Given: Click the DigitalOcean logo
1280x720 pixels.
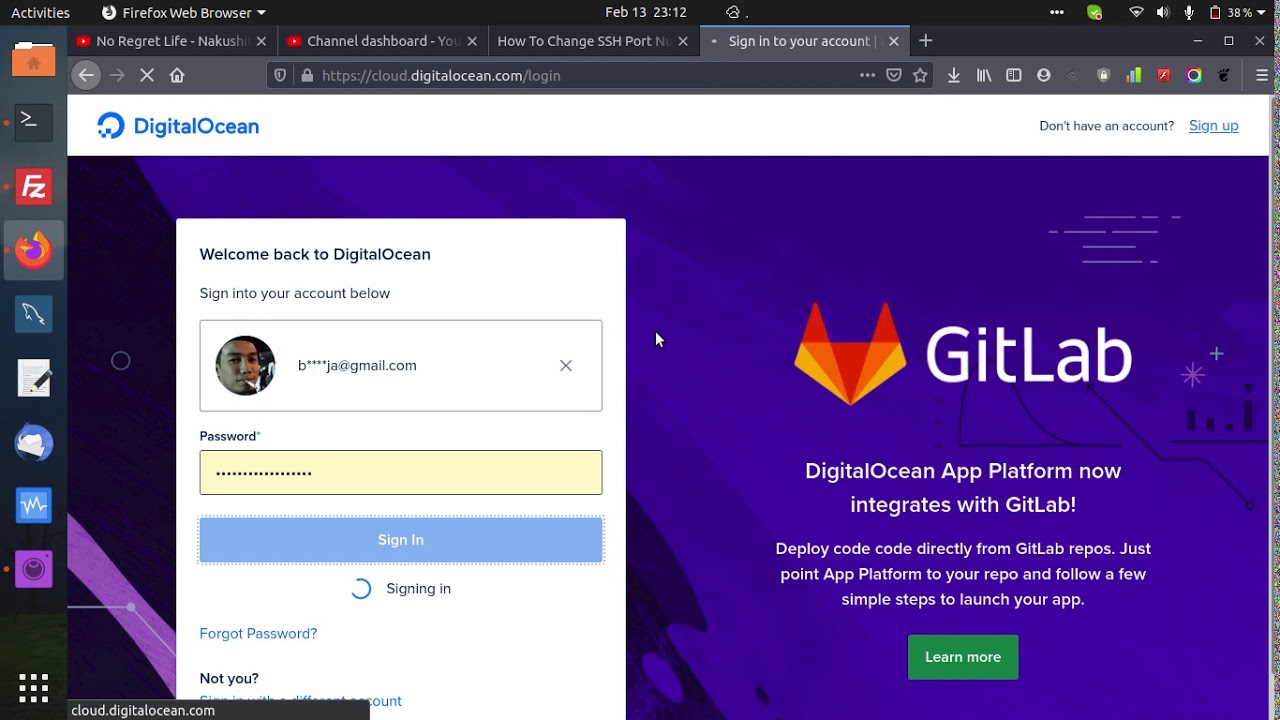Looking at the screenshot, I should click(x=178, y=126).
